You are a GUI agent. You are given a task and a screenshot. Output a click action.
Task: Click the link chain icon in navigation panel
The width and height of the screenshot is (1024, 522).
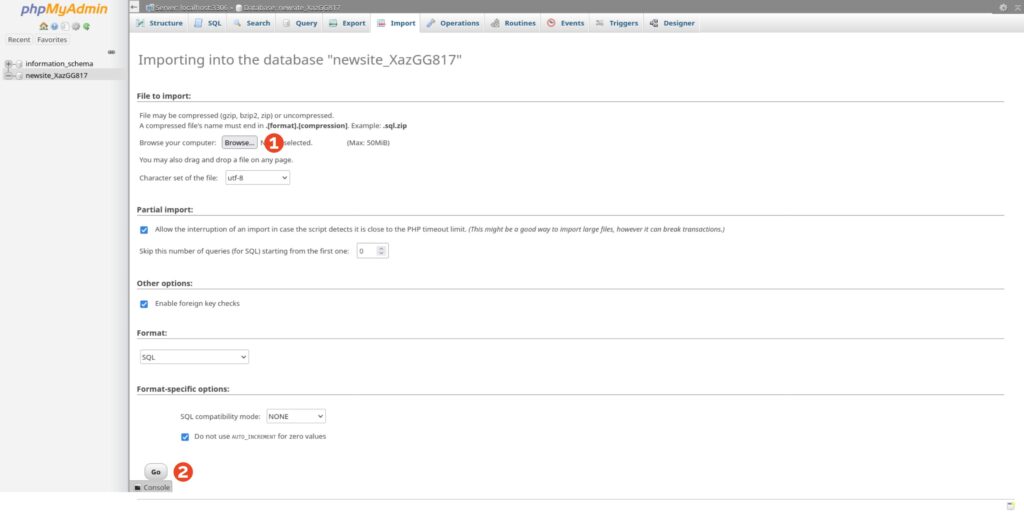point(111,52)
